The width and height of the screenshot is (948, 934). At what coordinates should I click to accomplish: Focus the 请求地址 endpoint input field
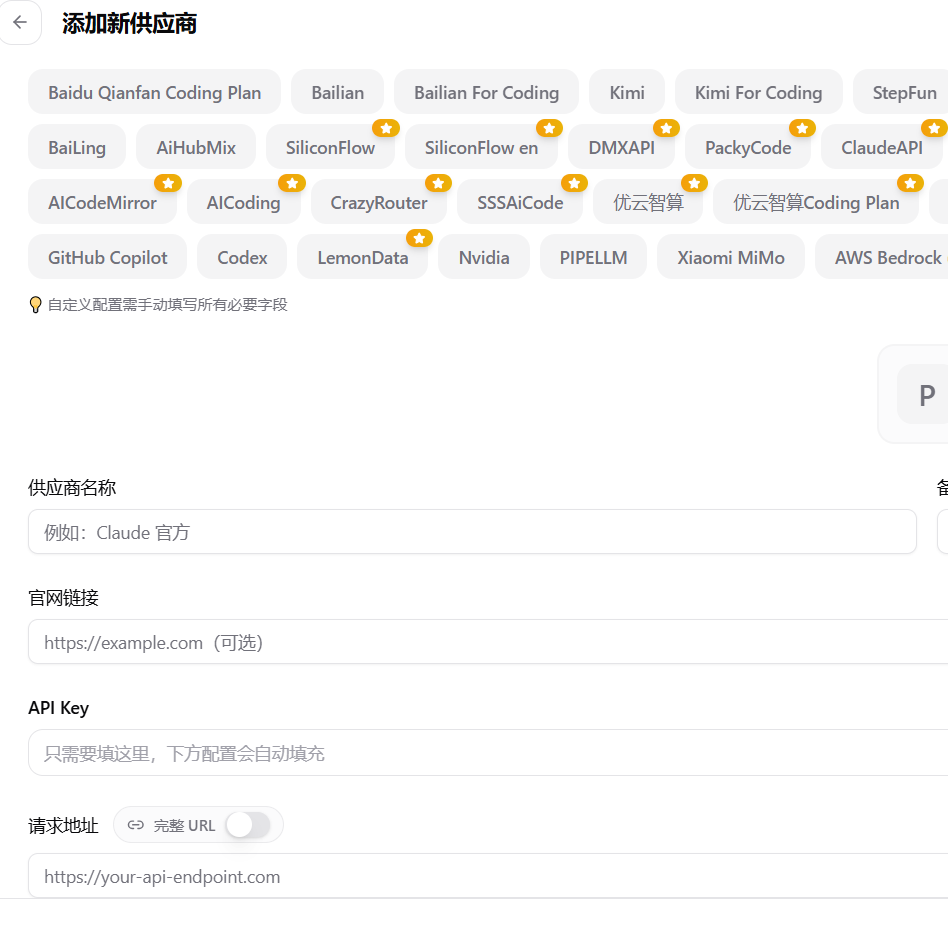(x=488, y=876)
